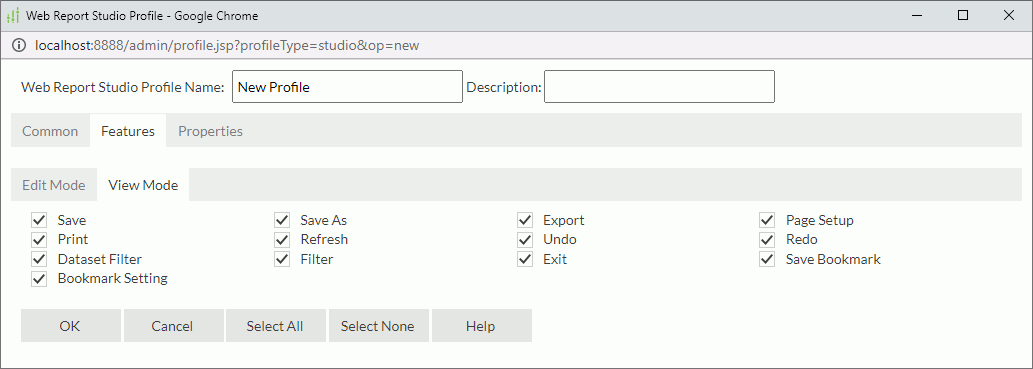Click the green app icon in title bar
The image size is (1033, 369).
(x=13, y=16)
